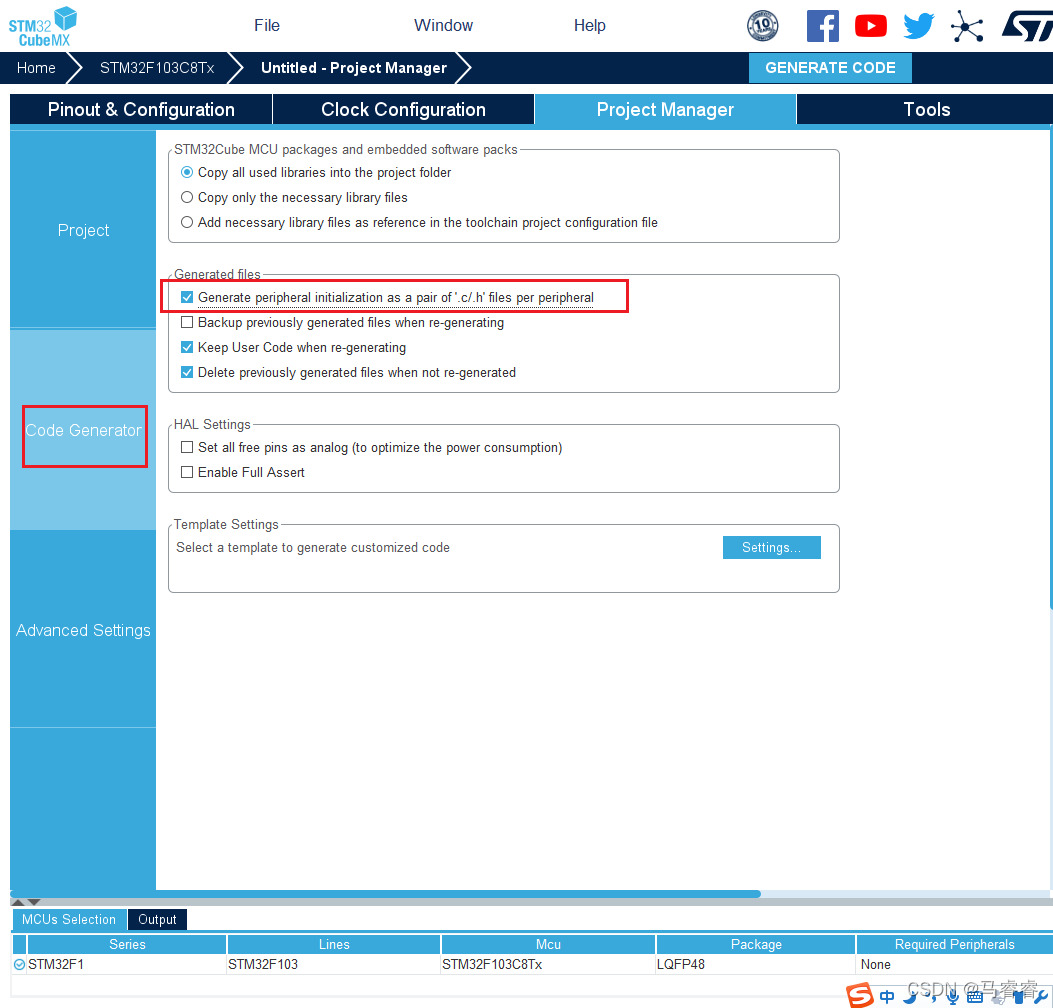Sort by the Lines column header
The image size is (1053, 1008).
coord(334,944)
